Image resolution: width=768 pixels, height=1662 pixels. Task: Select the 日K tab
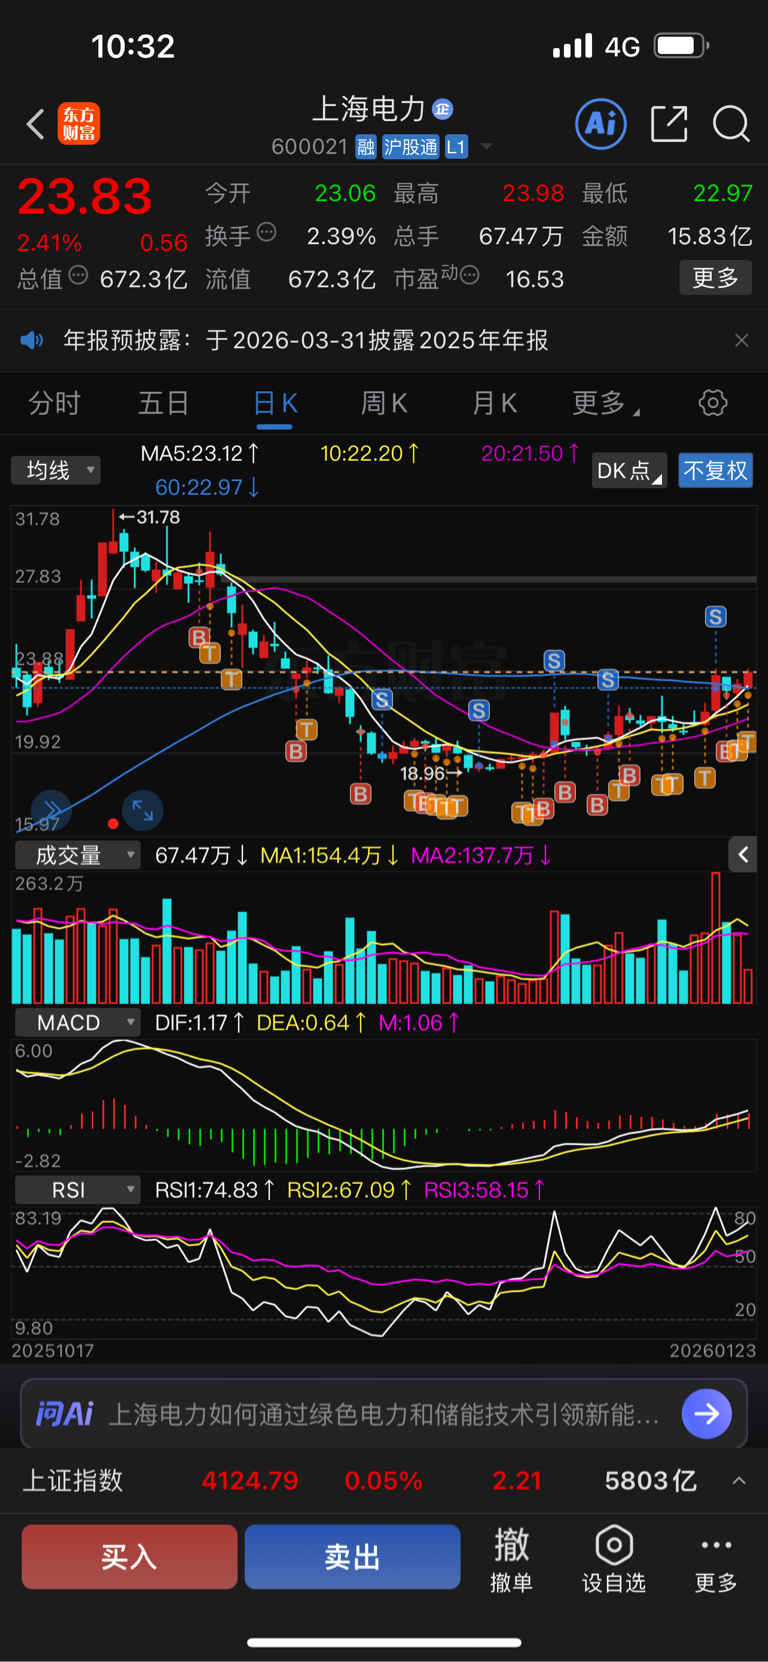click(x=275, y=404)
